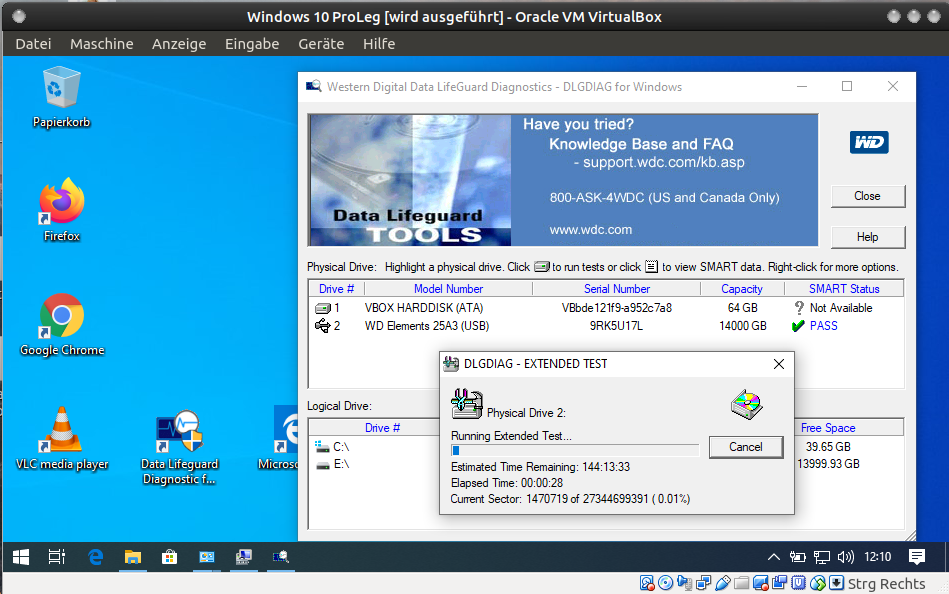Open Papierkorb recycle bin desktop icon
The image size is (949, 594).
[61, 97]
